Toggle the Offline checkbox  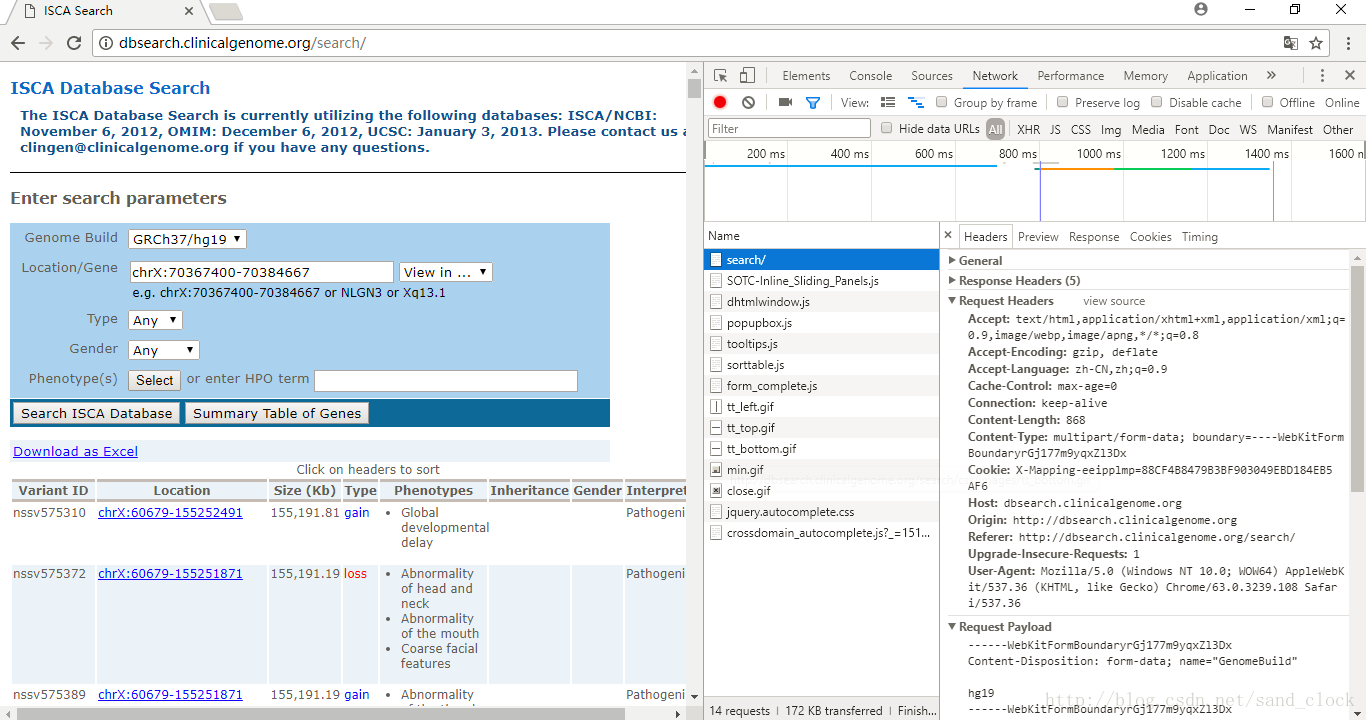1268,102
